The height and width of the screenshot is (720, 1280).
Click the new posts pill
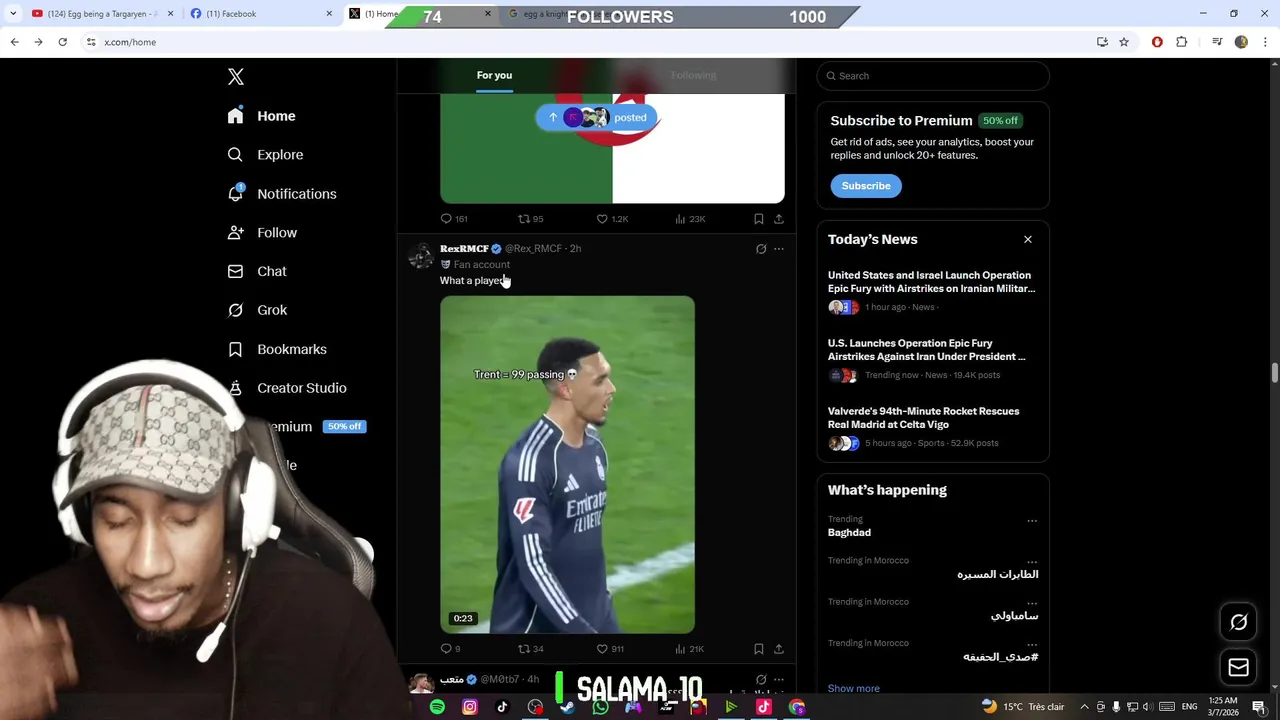click(x=597, y=117)
